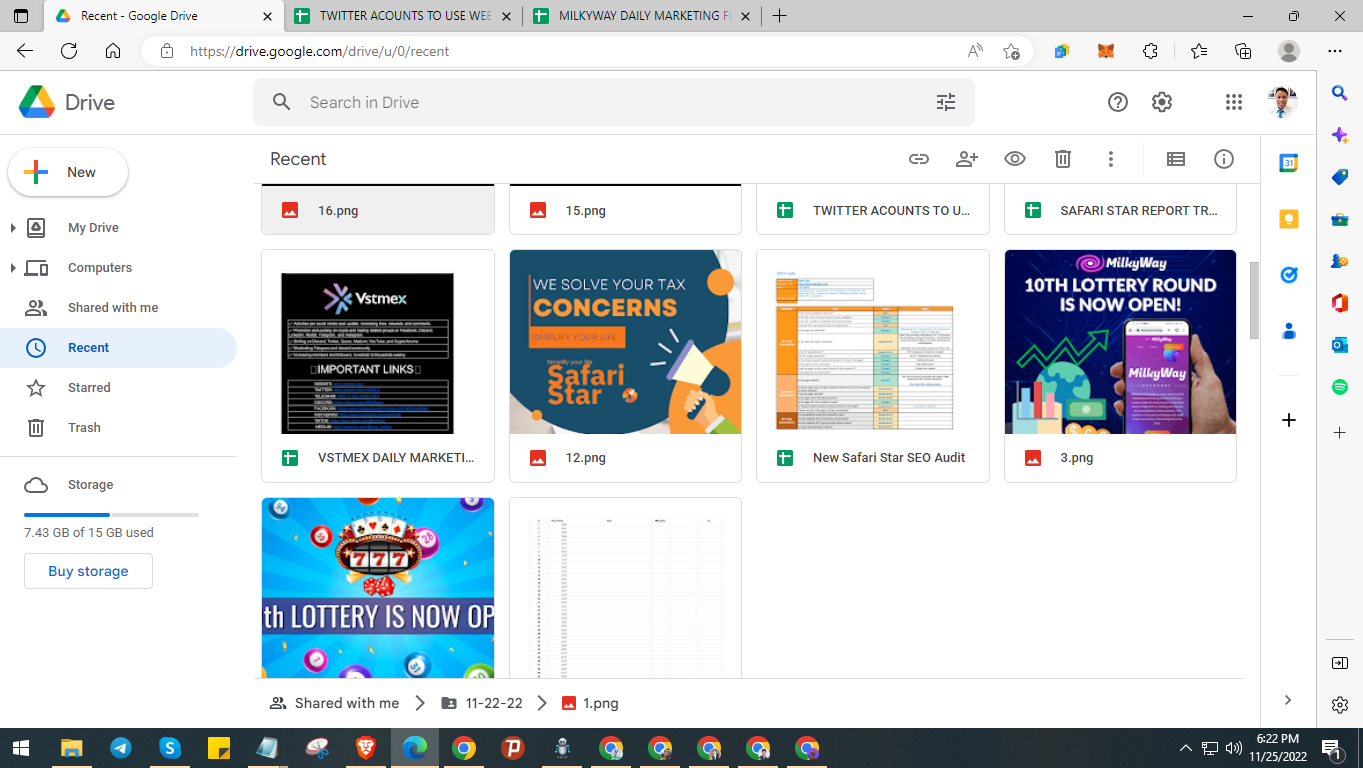The image size is (1363, 768).
Task: Open Outlook in Edge sidebar
Action: (1340, 345)
